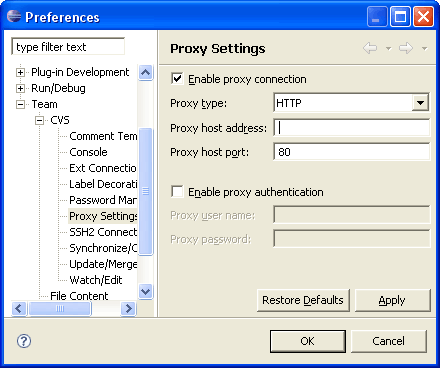
Task: Open Update/Merge preference page
Action: tap(103, 264)
